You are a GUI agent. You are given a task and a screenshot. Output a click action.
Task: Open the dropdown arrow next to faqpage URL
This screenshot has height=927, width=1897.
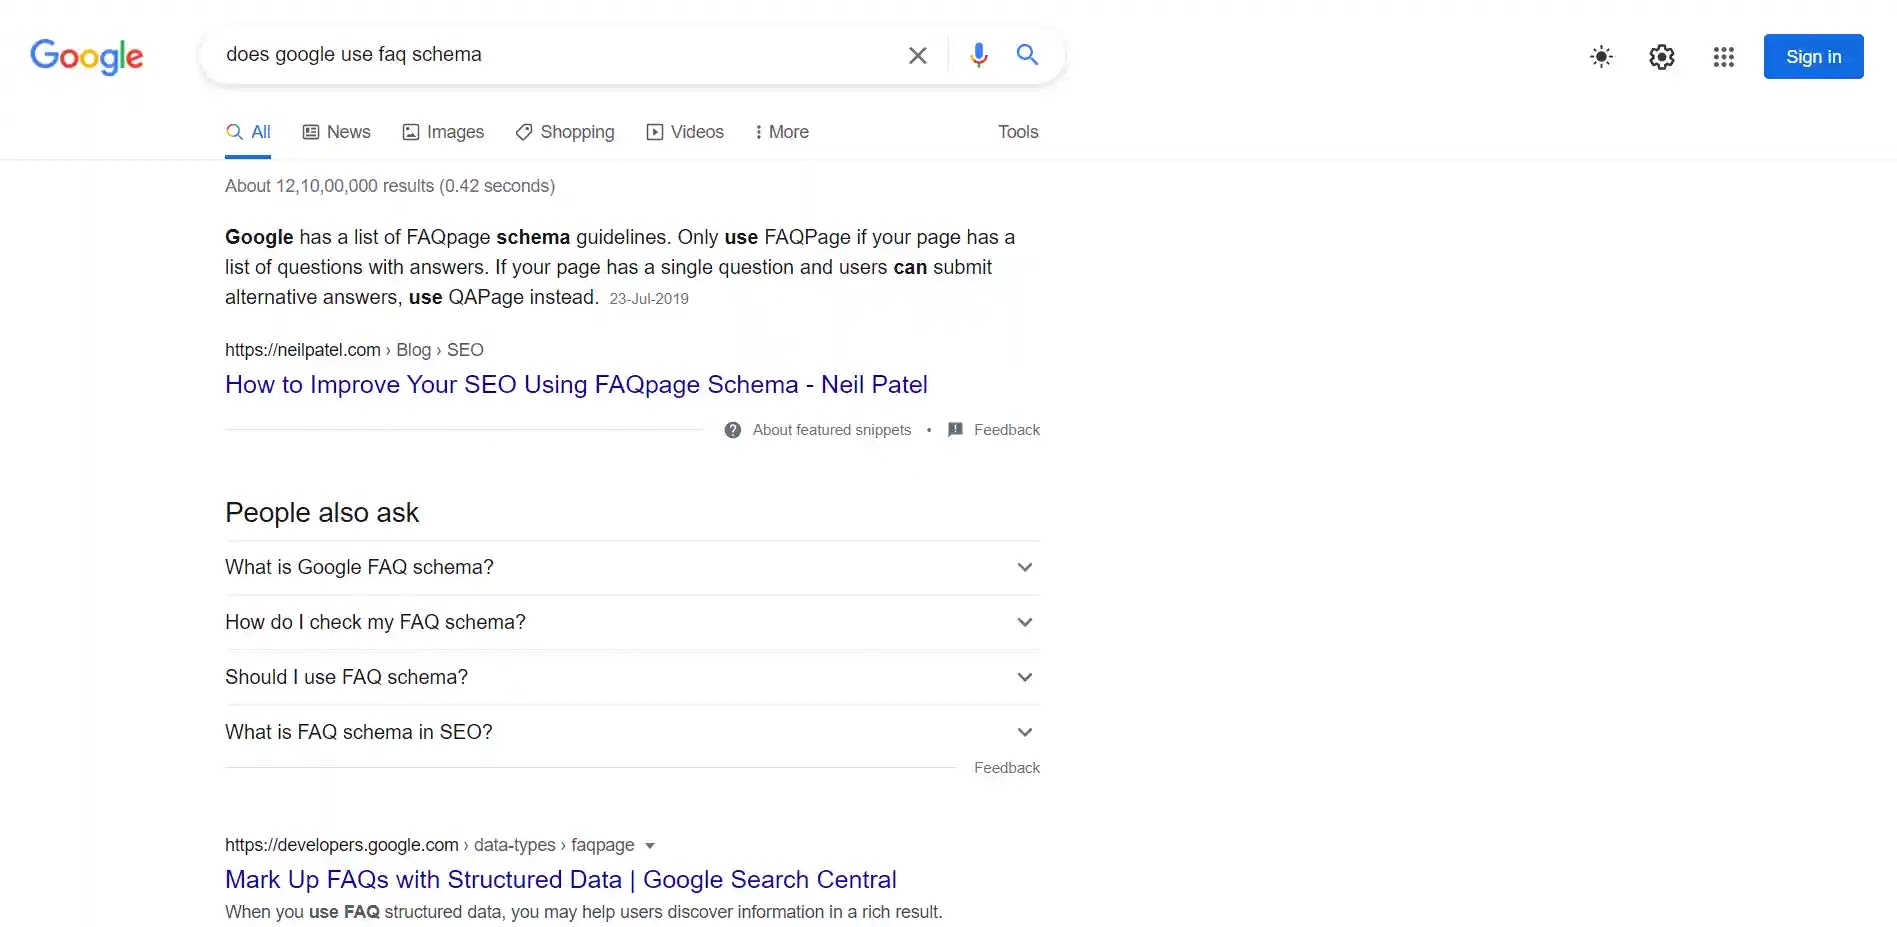[x=650, y=846]
